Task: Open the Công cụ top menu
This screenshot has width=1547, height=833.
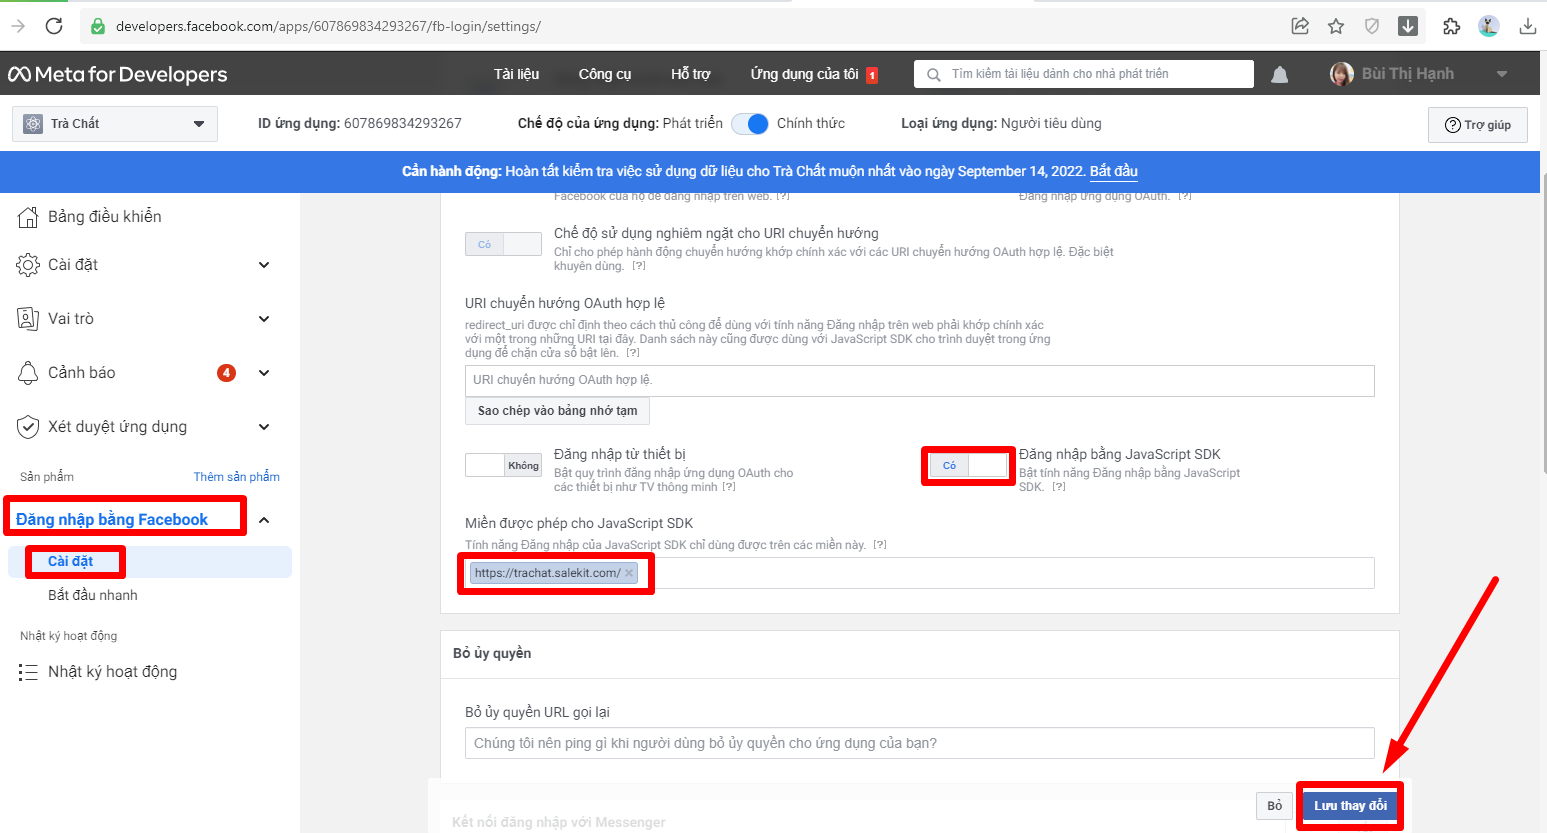Action: [x=604, y=74]
